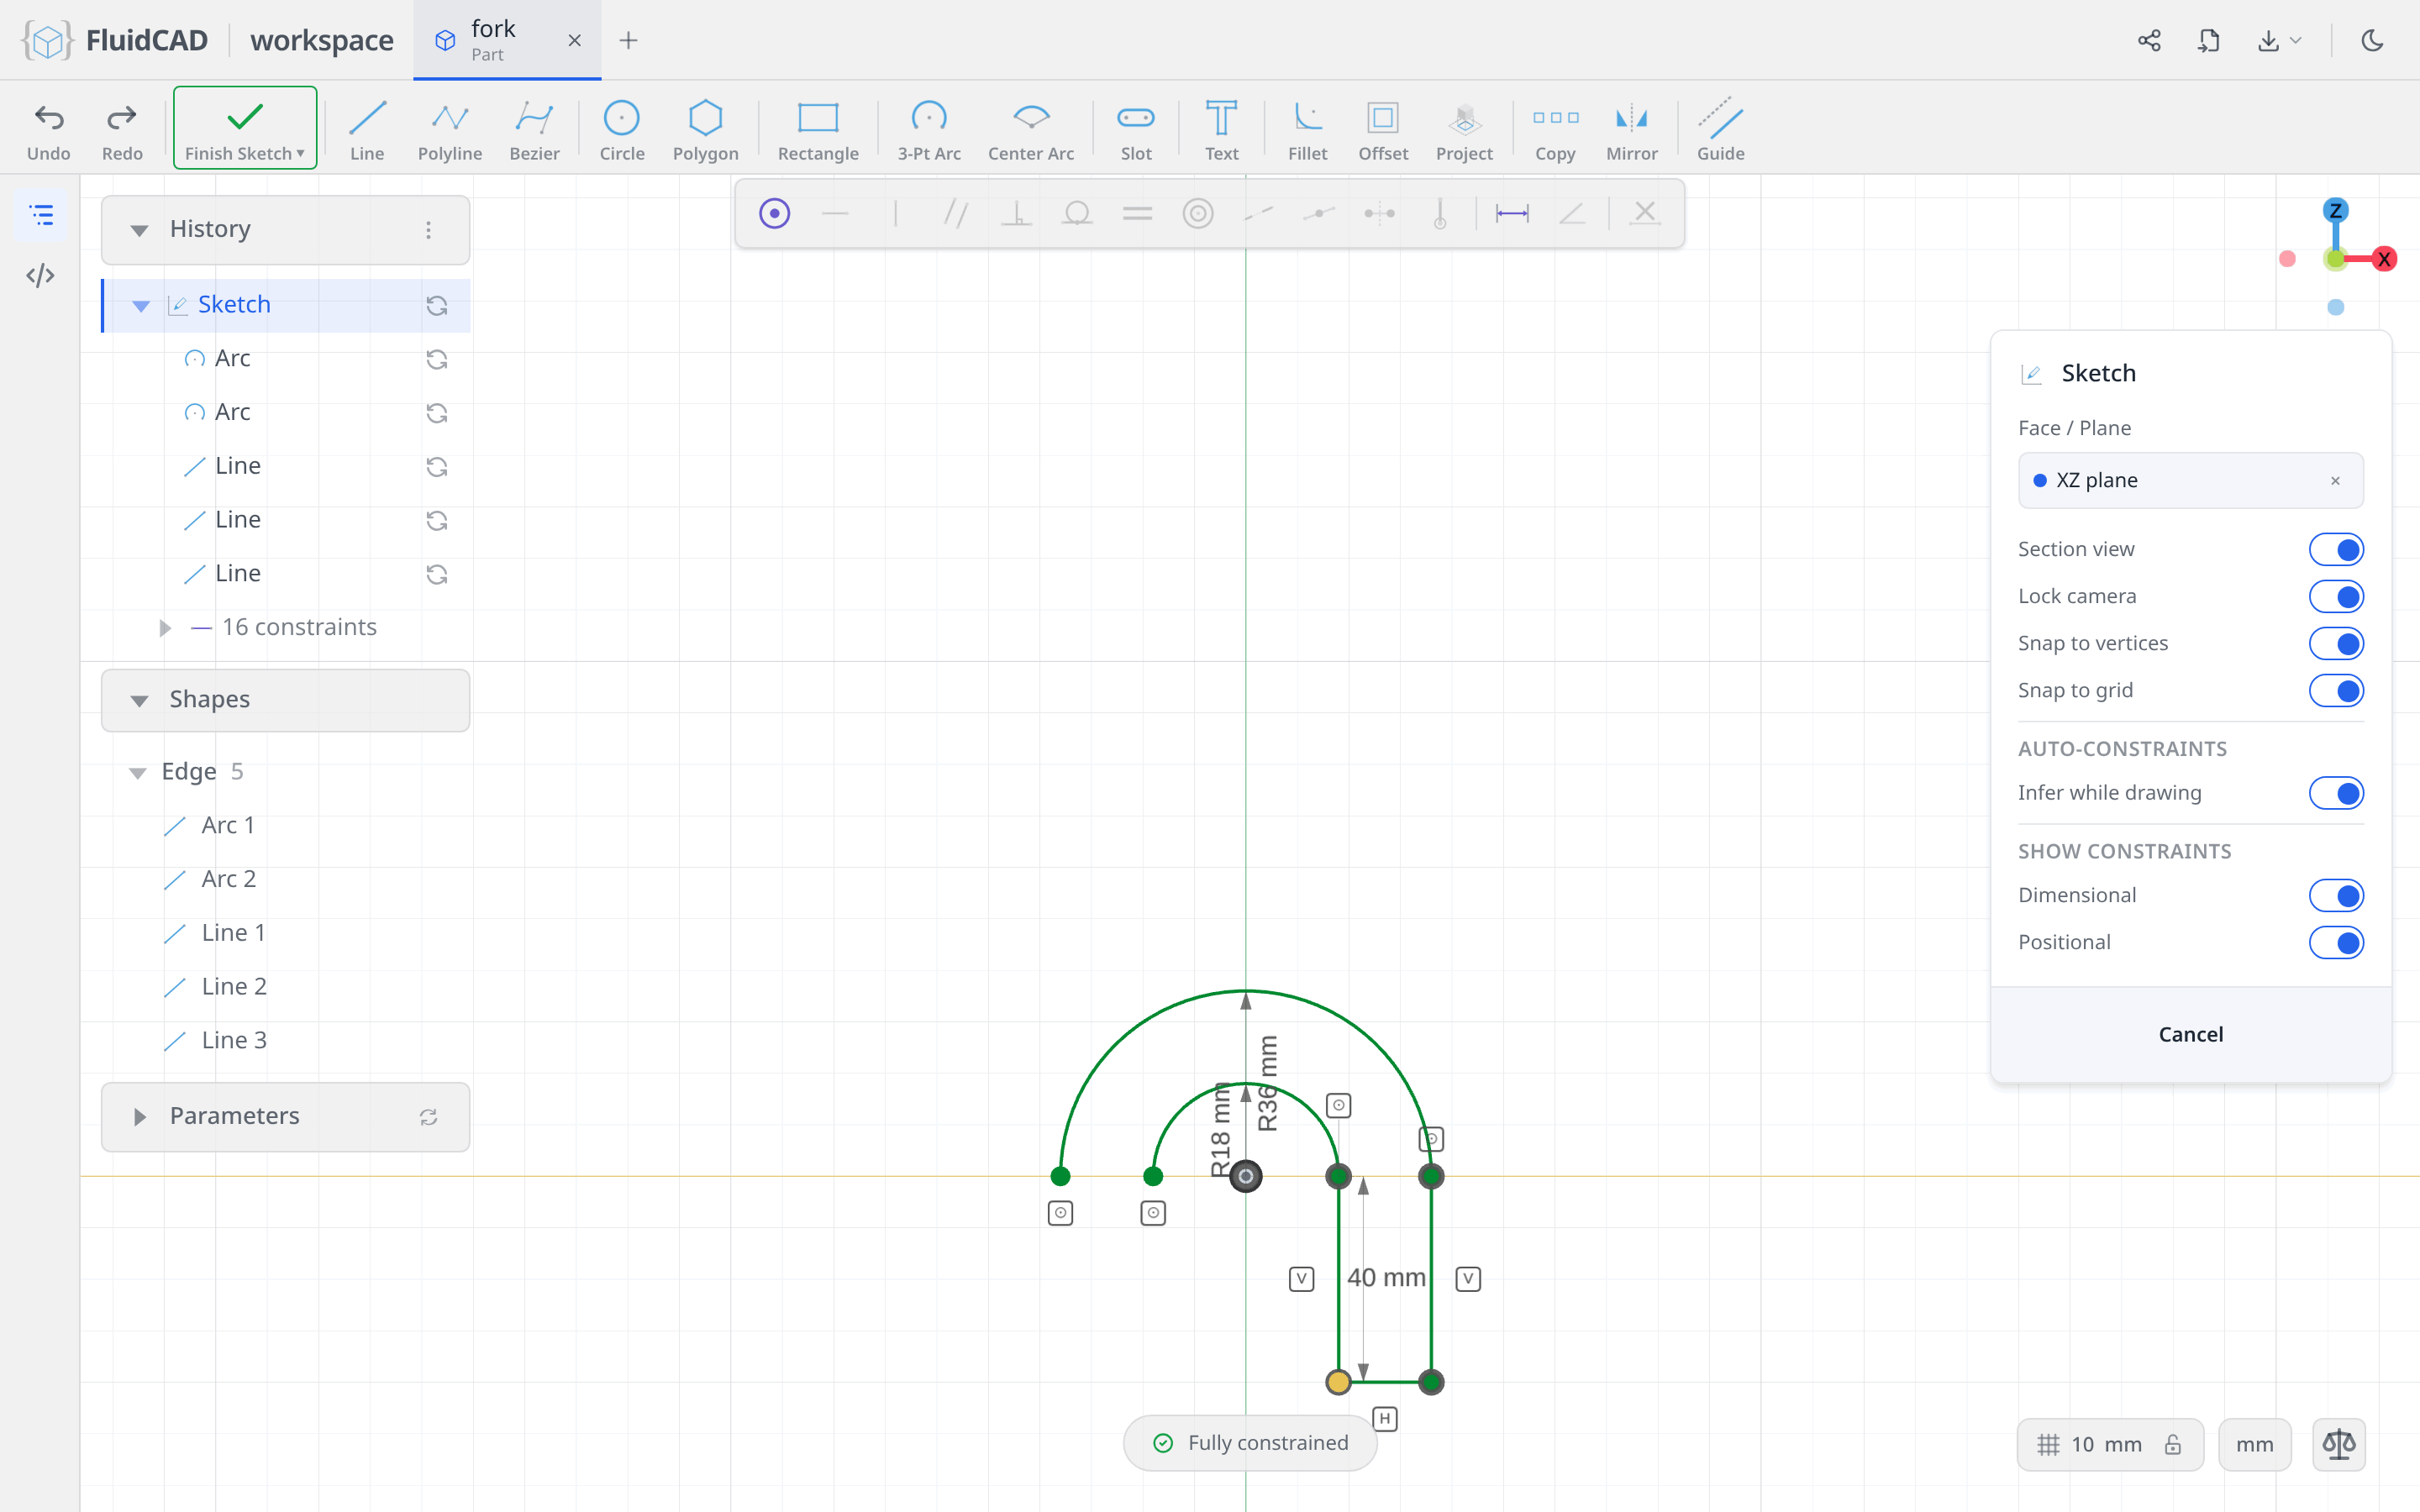
Task: Select the Guide tool
Action: pos(1720,129)
